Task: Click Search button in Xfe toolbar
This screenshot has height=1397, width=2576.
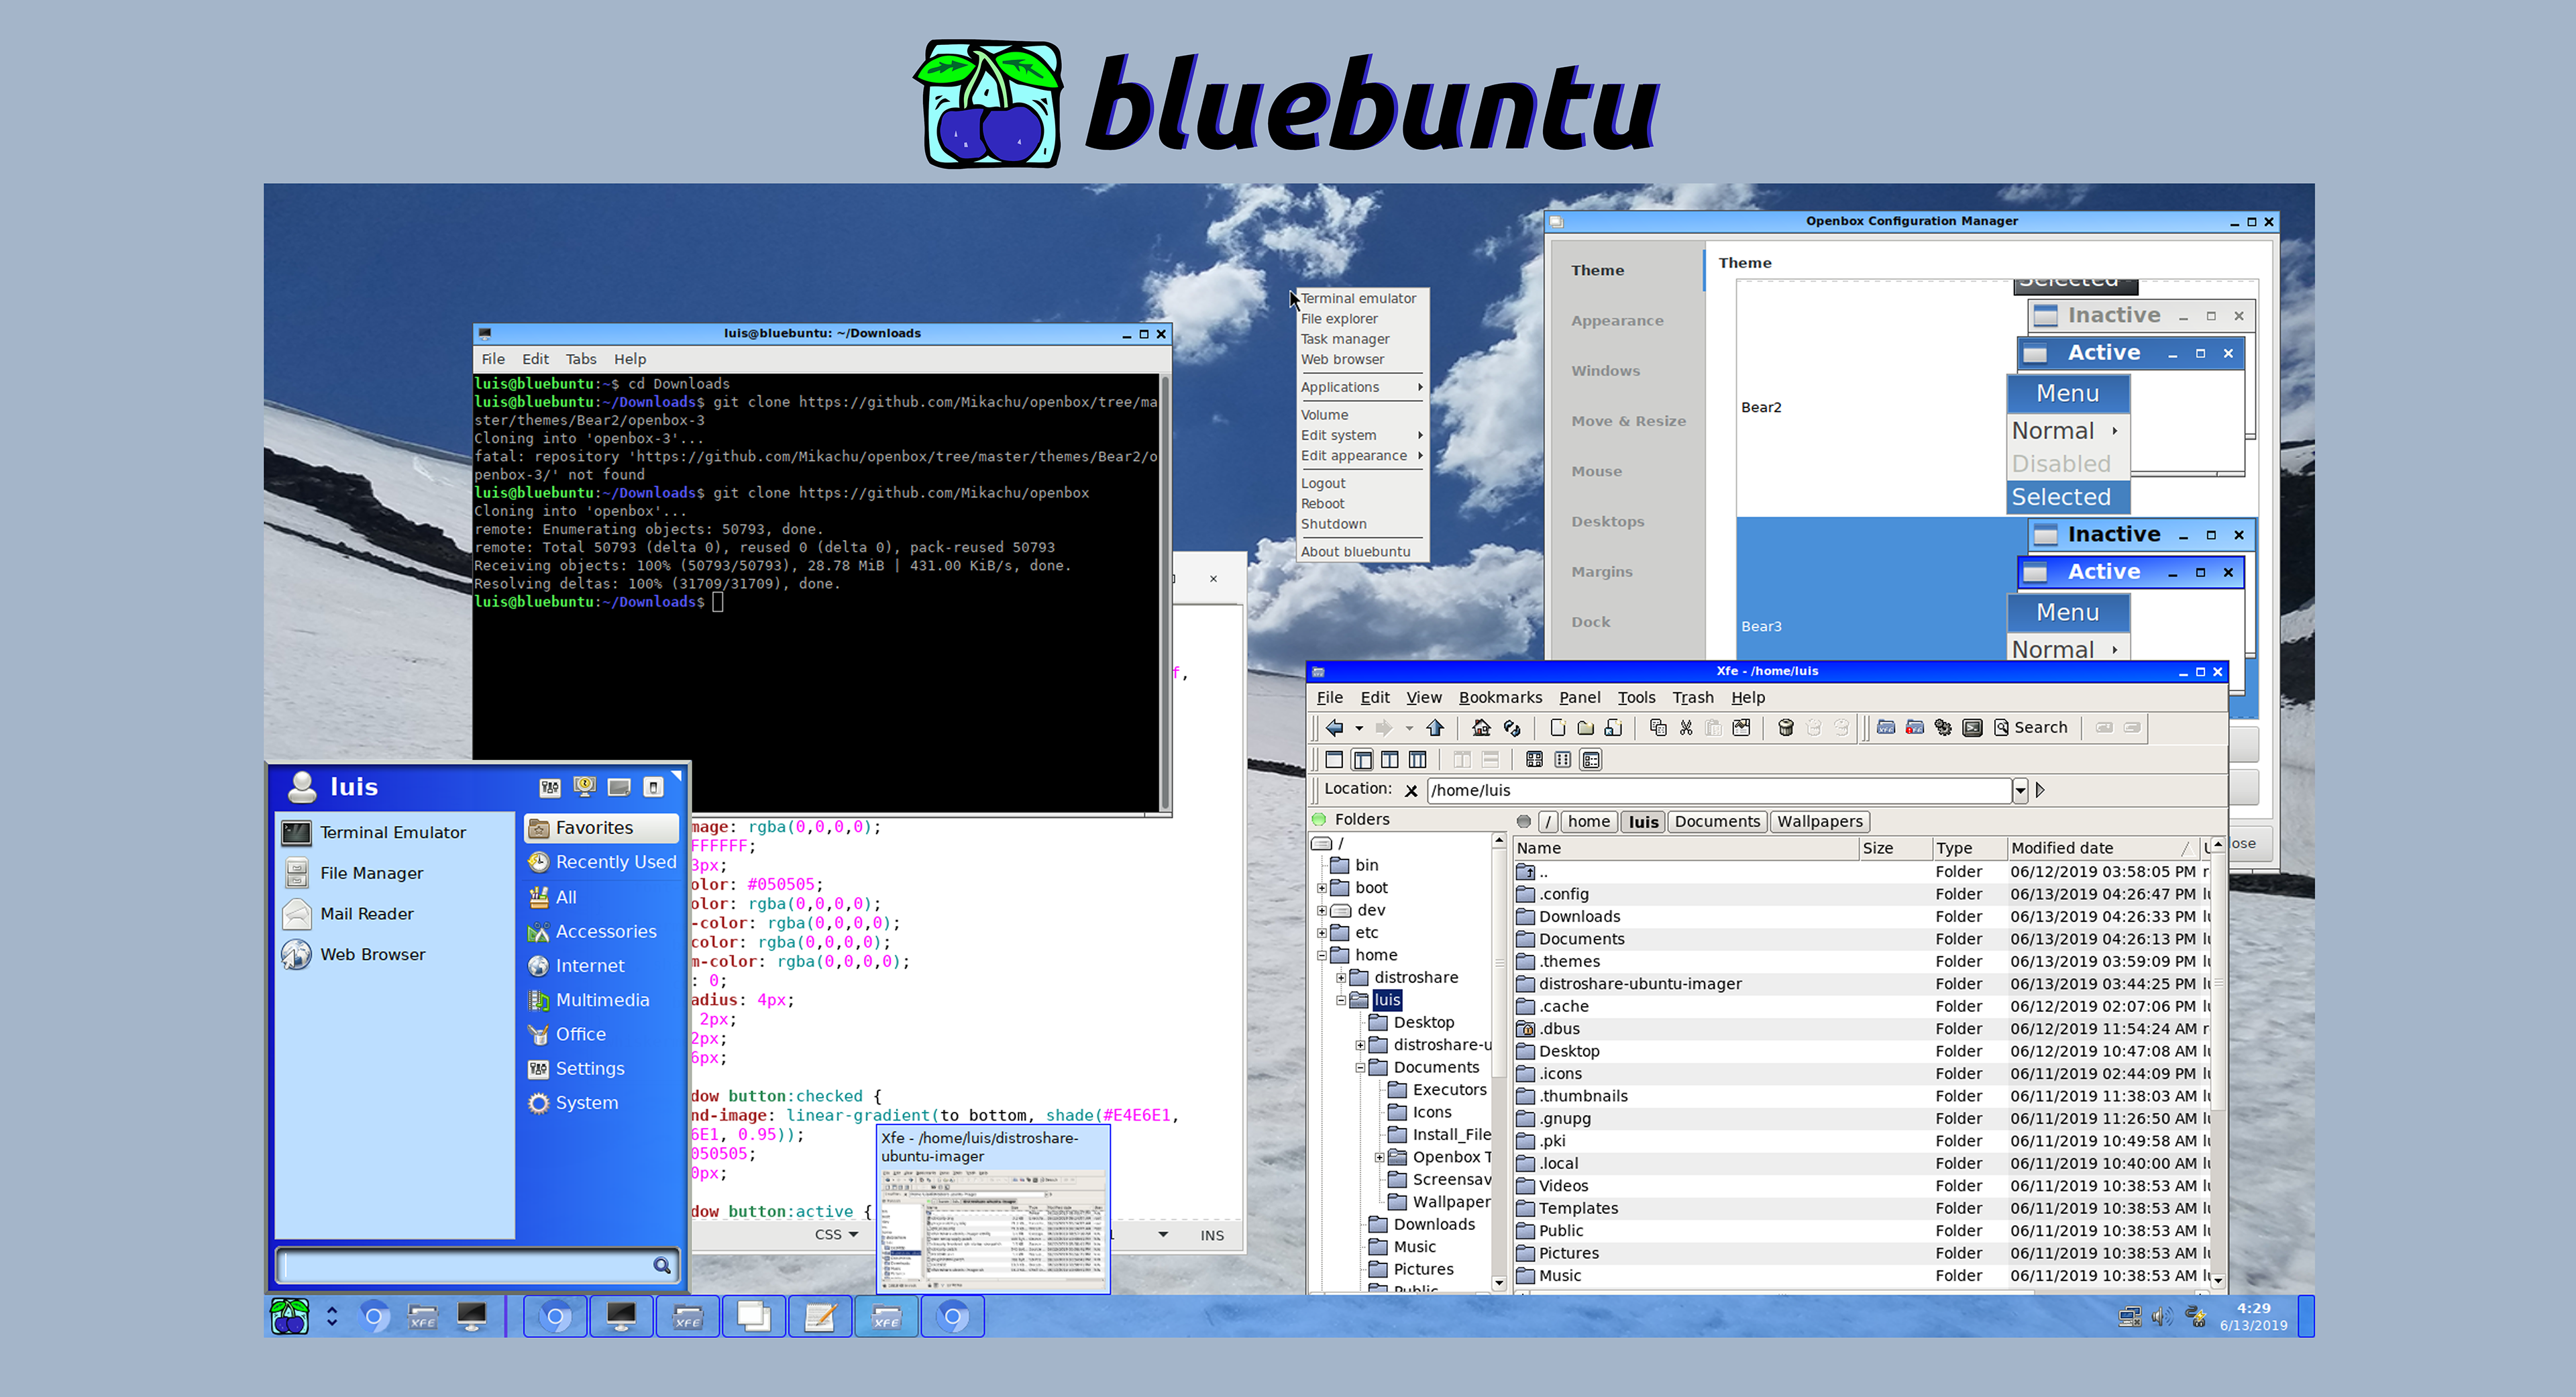Action: tap(2030, 727)
